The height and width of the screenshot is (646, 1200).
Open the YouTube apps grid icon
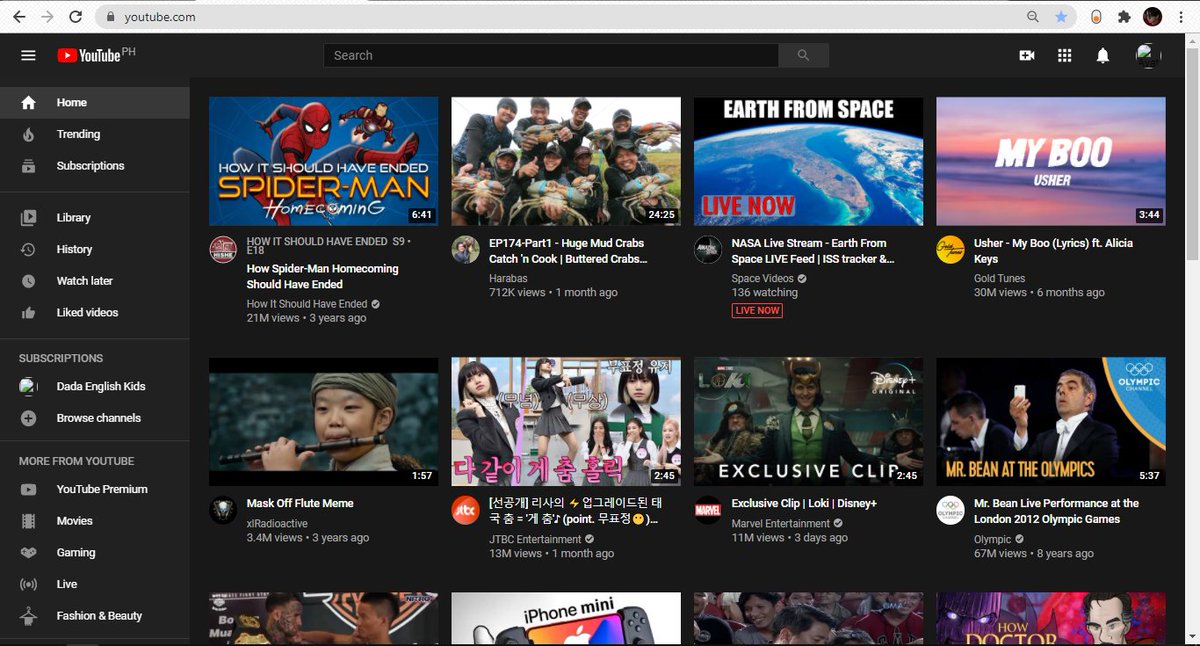(x=1065, y=55)
